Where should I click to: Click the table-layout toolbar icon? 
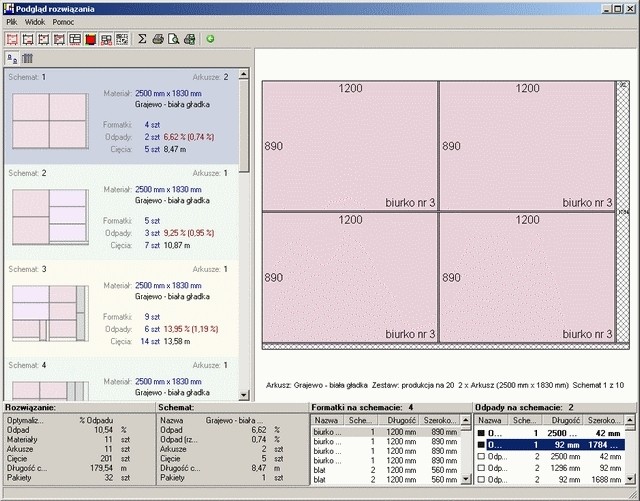click(75, 39)
